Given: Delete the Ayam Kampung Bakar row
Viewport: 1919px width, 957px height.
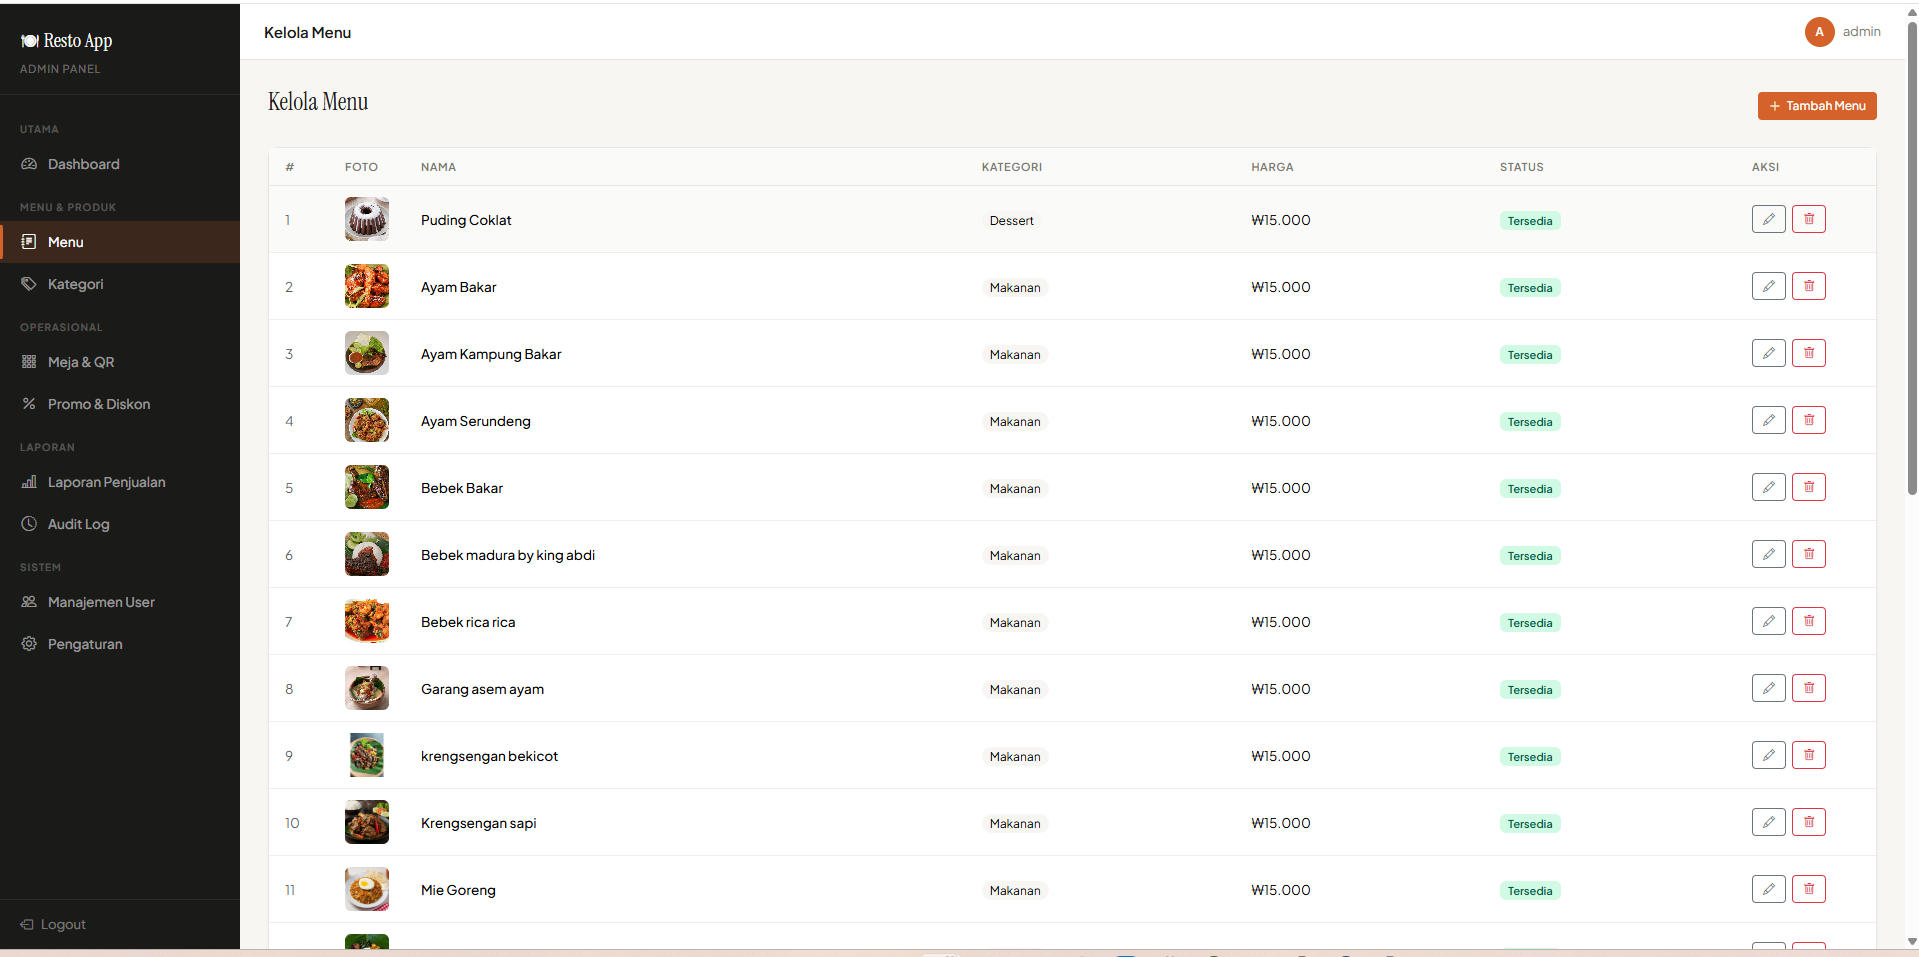Looking at the screenshot, I should (x=1808, y=353).
